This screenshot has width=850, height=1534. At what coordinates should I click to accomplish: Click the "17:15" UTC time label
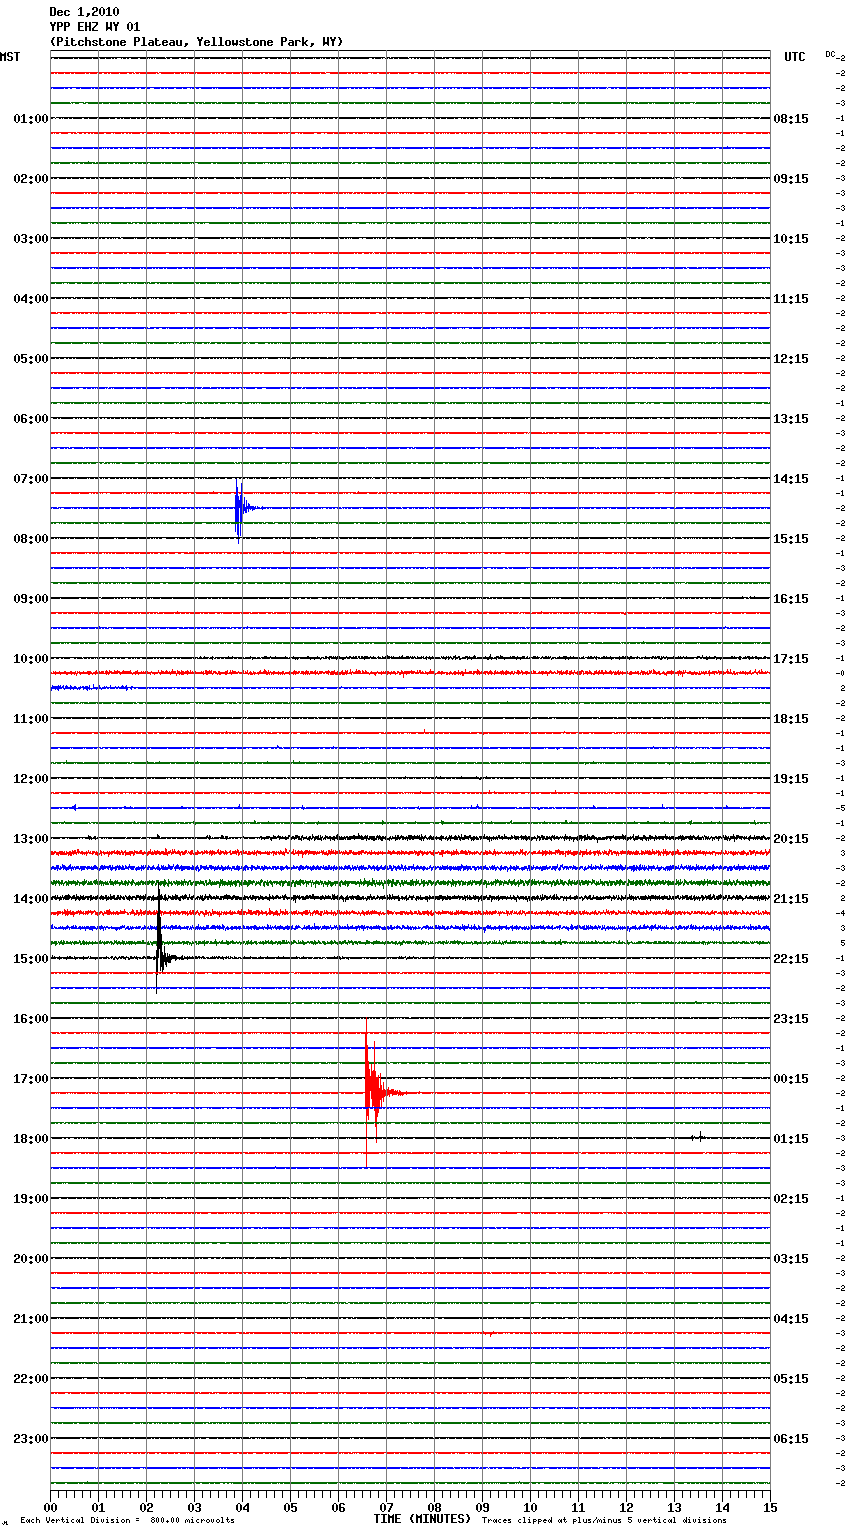click(791, 659)
